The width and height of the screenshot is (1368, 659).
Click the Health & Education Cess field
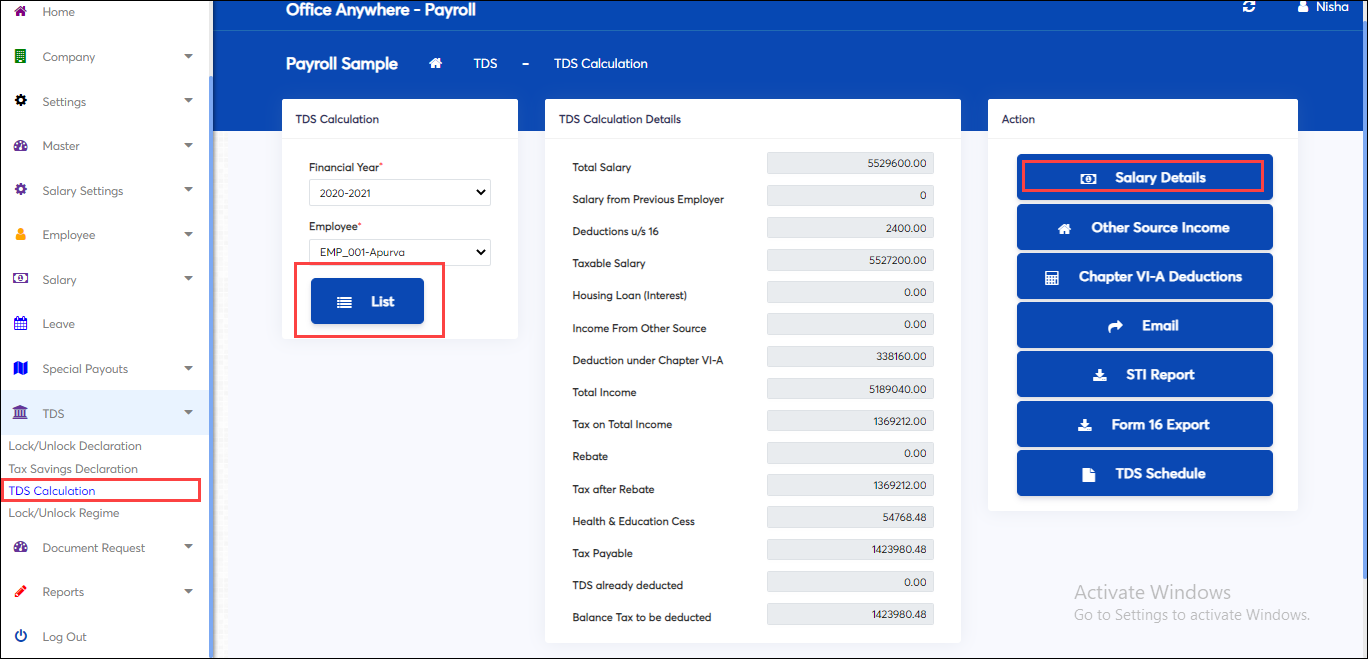850,517
